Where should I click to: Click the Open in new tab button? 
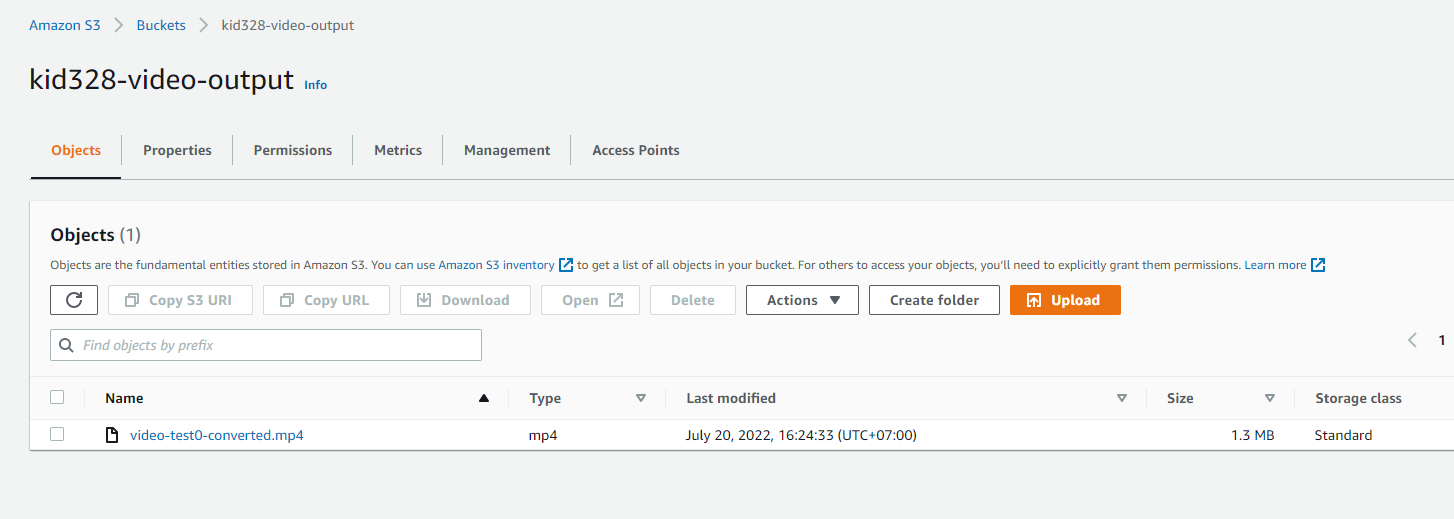[590, 300]
